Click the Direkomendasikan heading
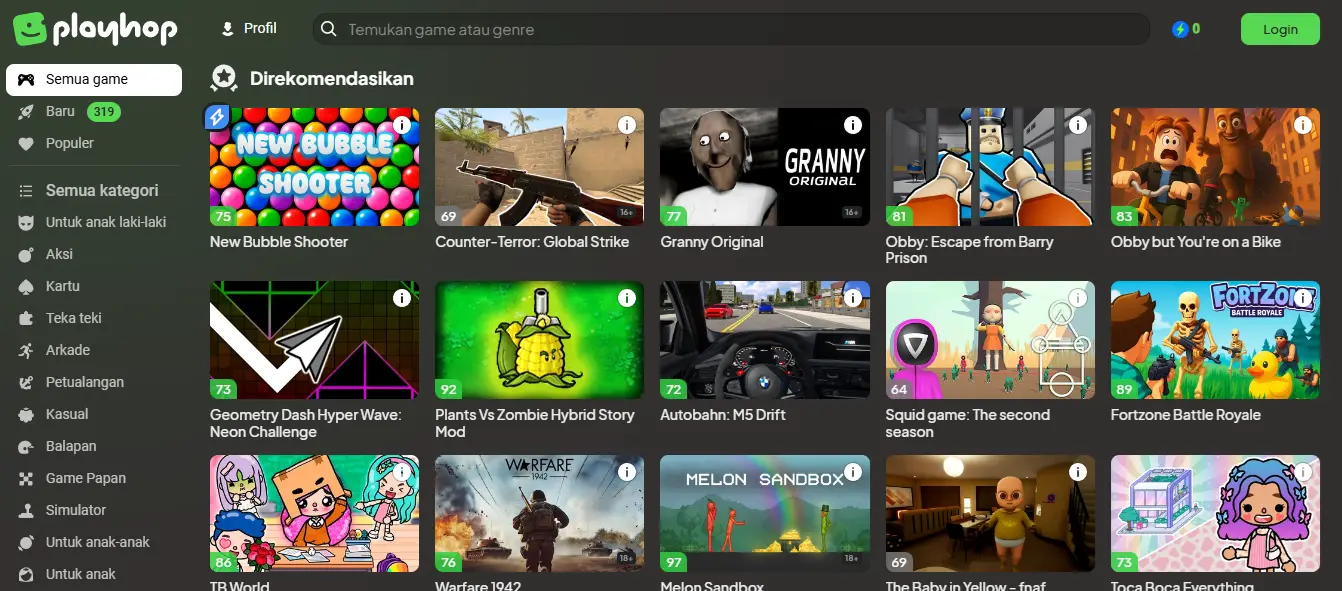The height and width of the screenshot is (591, 1342). 331,78
